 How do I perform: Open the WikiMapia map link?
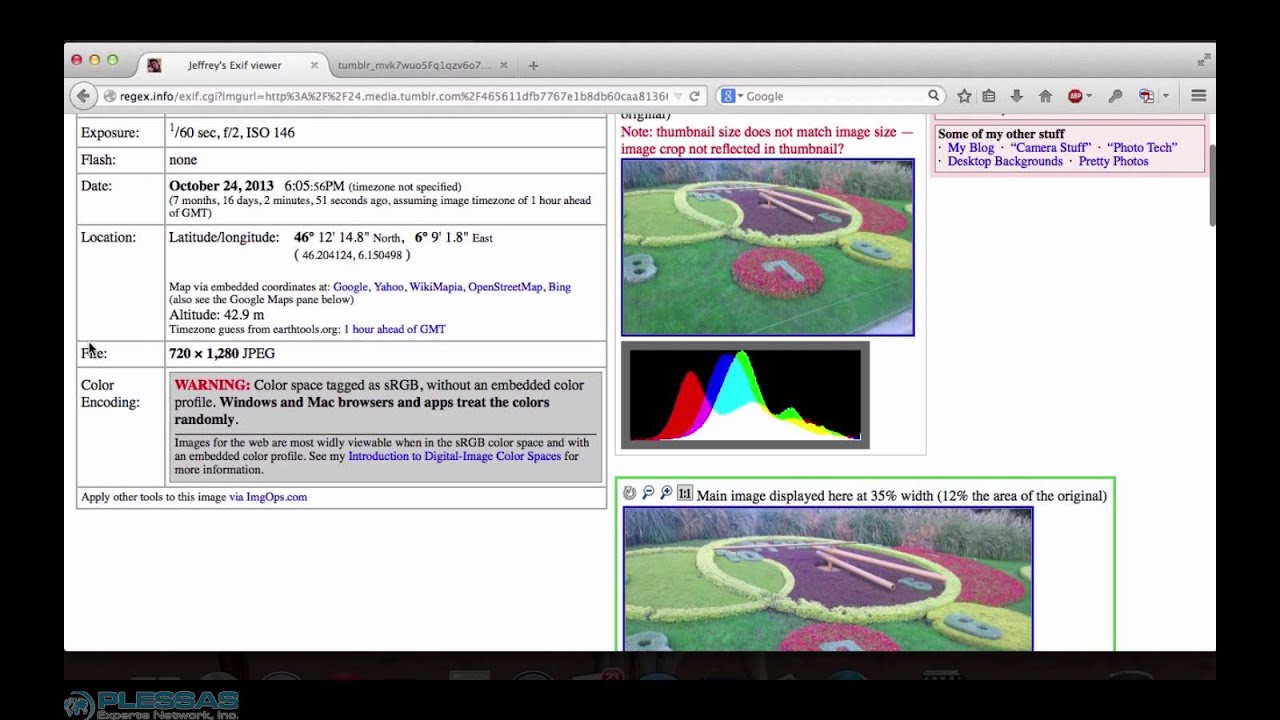[x=436, y=287]
